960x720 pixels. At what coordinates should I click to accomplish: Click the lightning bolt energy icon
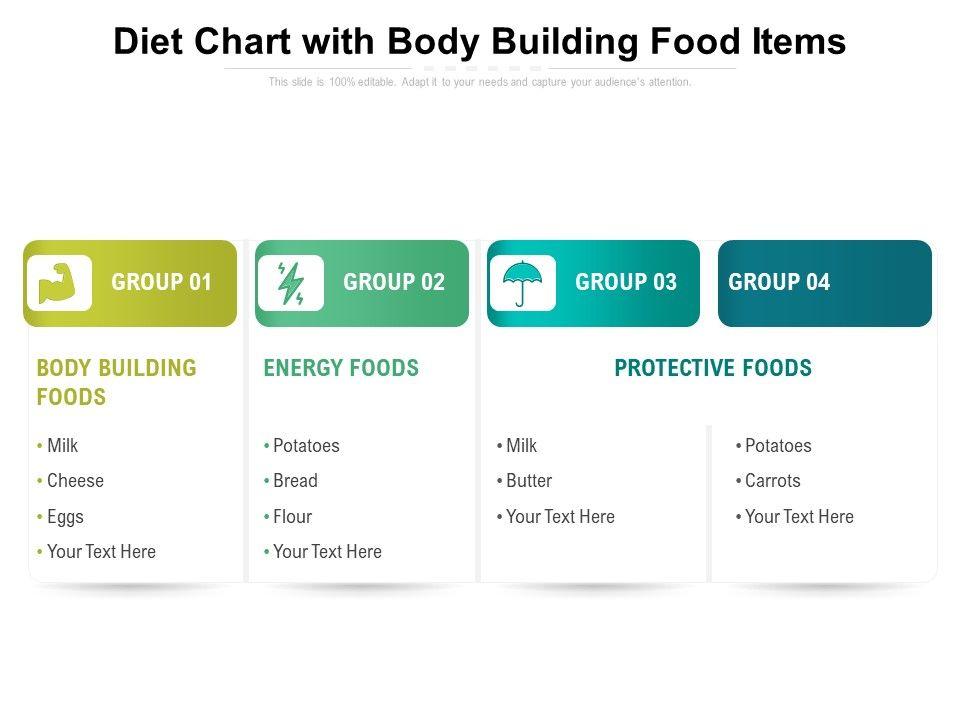(x=290, y=283)
